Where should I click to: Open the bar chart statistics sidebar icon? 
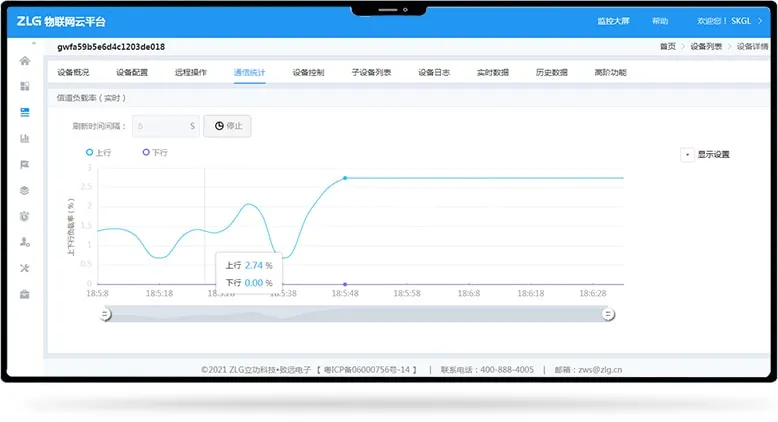click(x=25, y=138)
